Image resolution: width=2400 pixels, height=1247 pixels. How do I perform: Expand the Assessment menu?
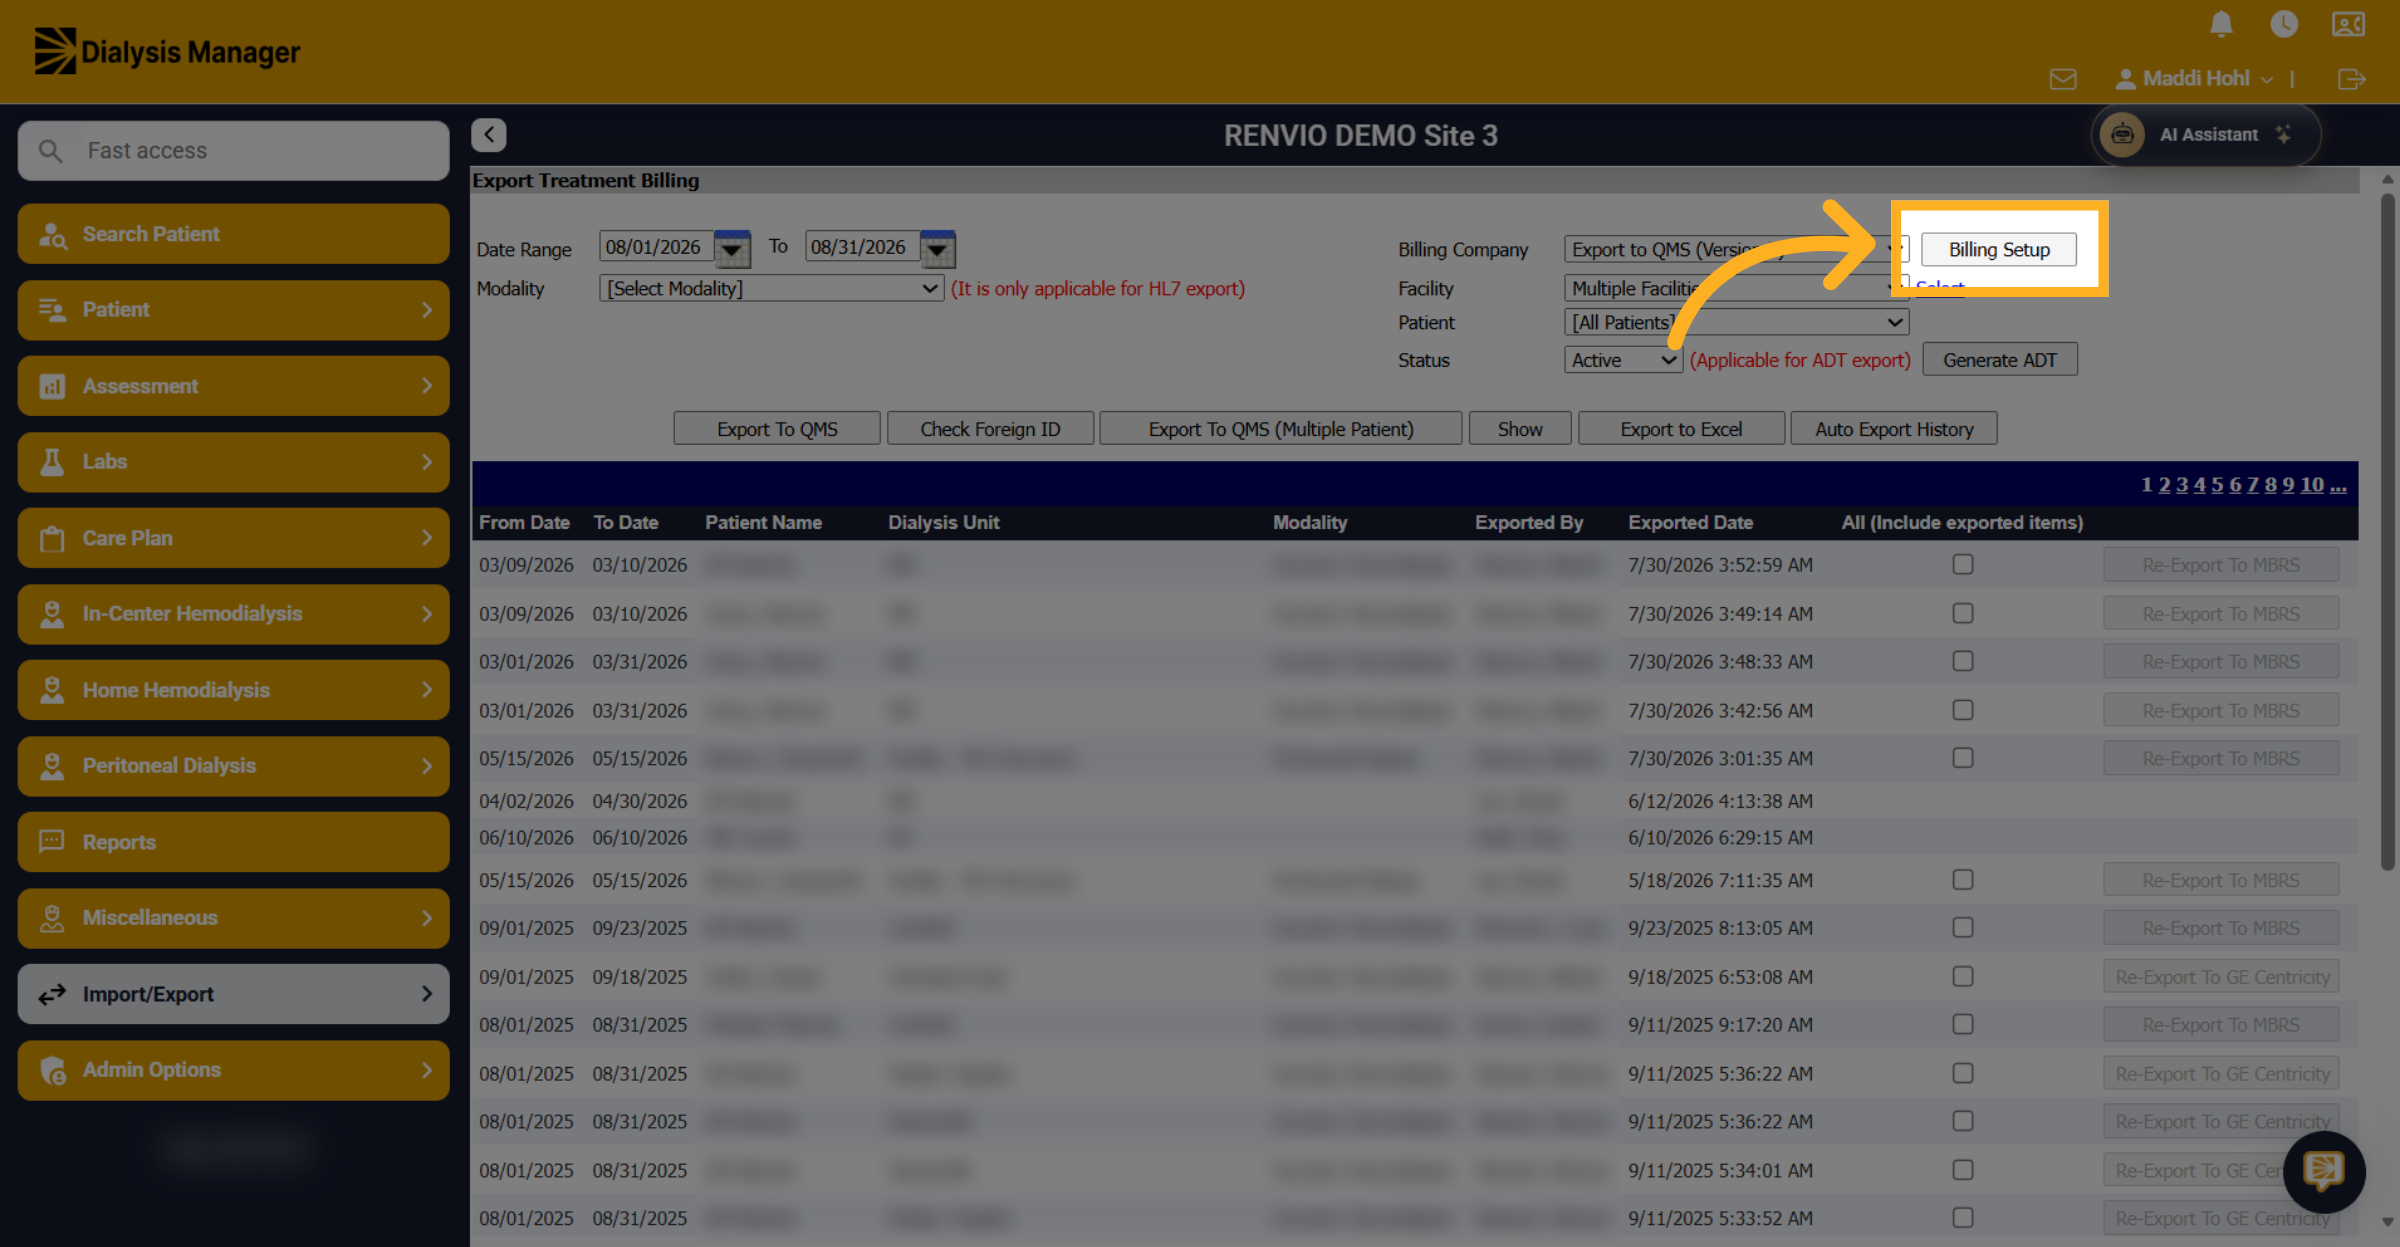pos(233,386)
